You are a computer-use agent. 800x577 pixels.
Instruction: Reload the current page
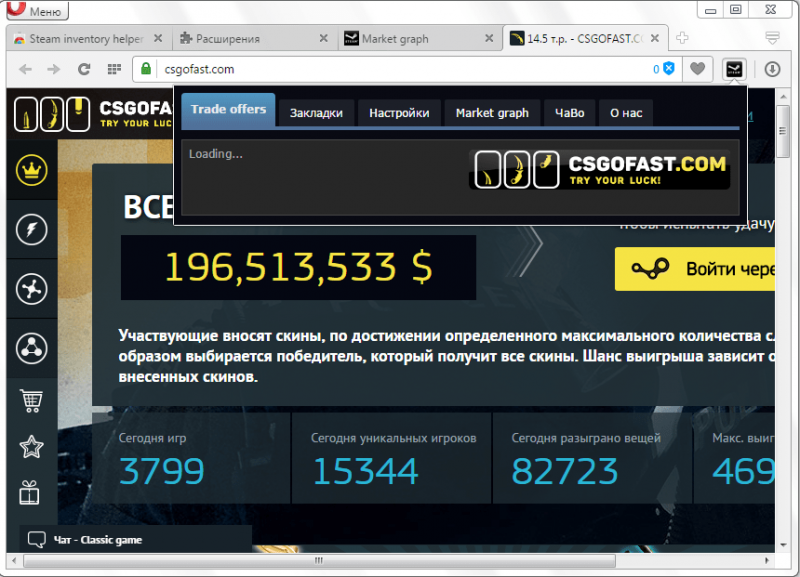click(x=84, y=69)
